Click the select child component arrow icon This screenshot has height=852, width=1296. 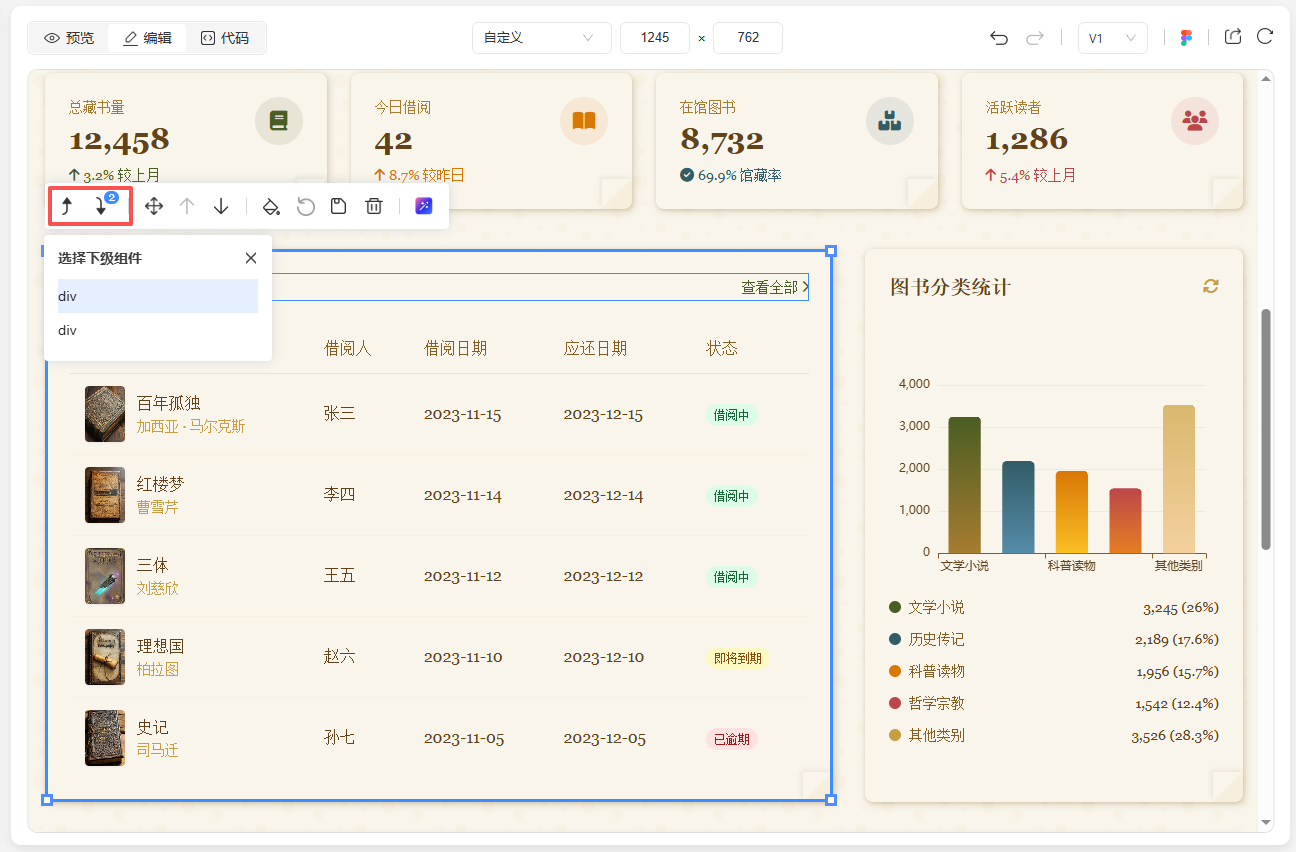click(x=101, y=206)
